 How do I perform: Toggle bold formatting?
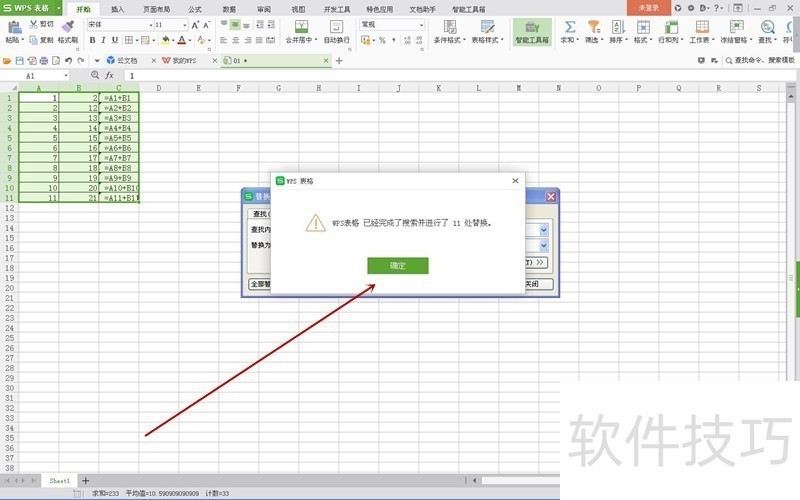coord(92,40)
